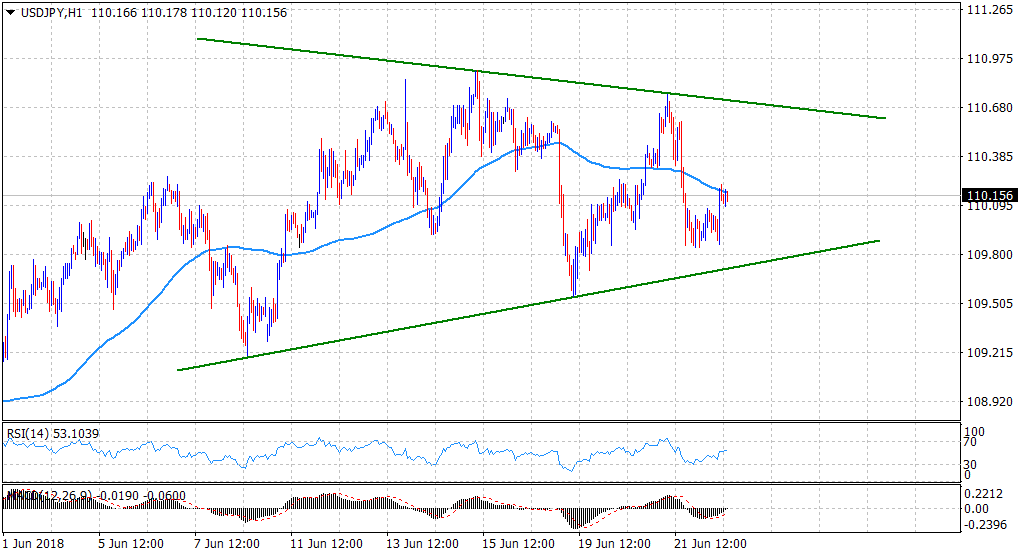This screenshot has width=1020, height=556.
Task: Click the 15 Jun 12:00 time label
Action: click(x=520, y=544)
